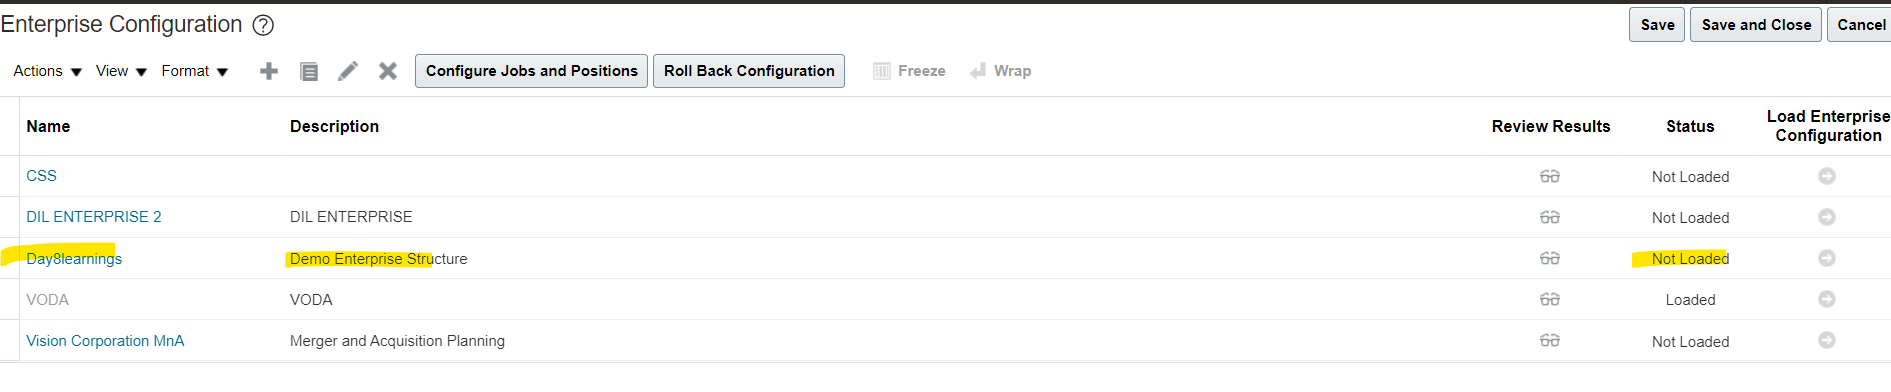Toggle the Wrap text option
The image size is (1891, 392).
(x=1000, y=71)
